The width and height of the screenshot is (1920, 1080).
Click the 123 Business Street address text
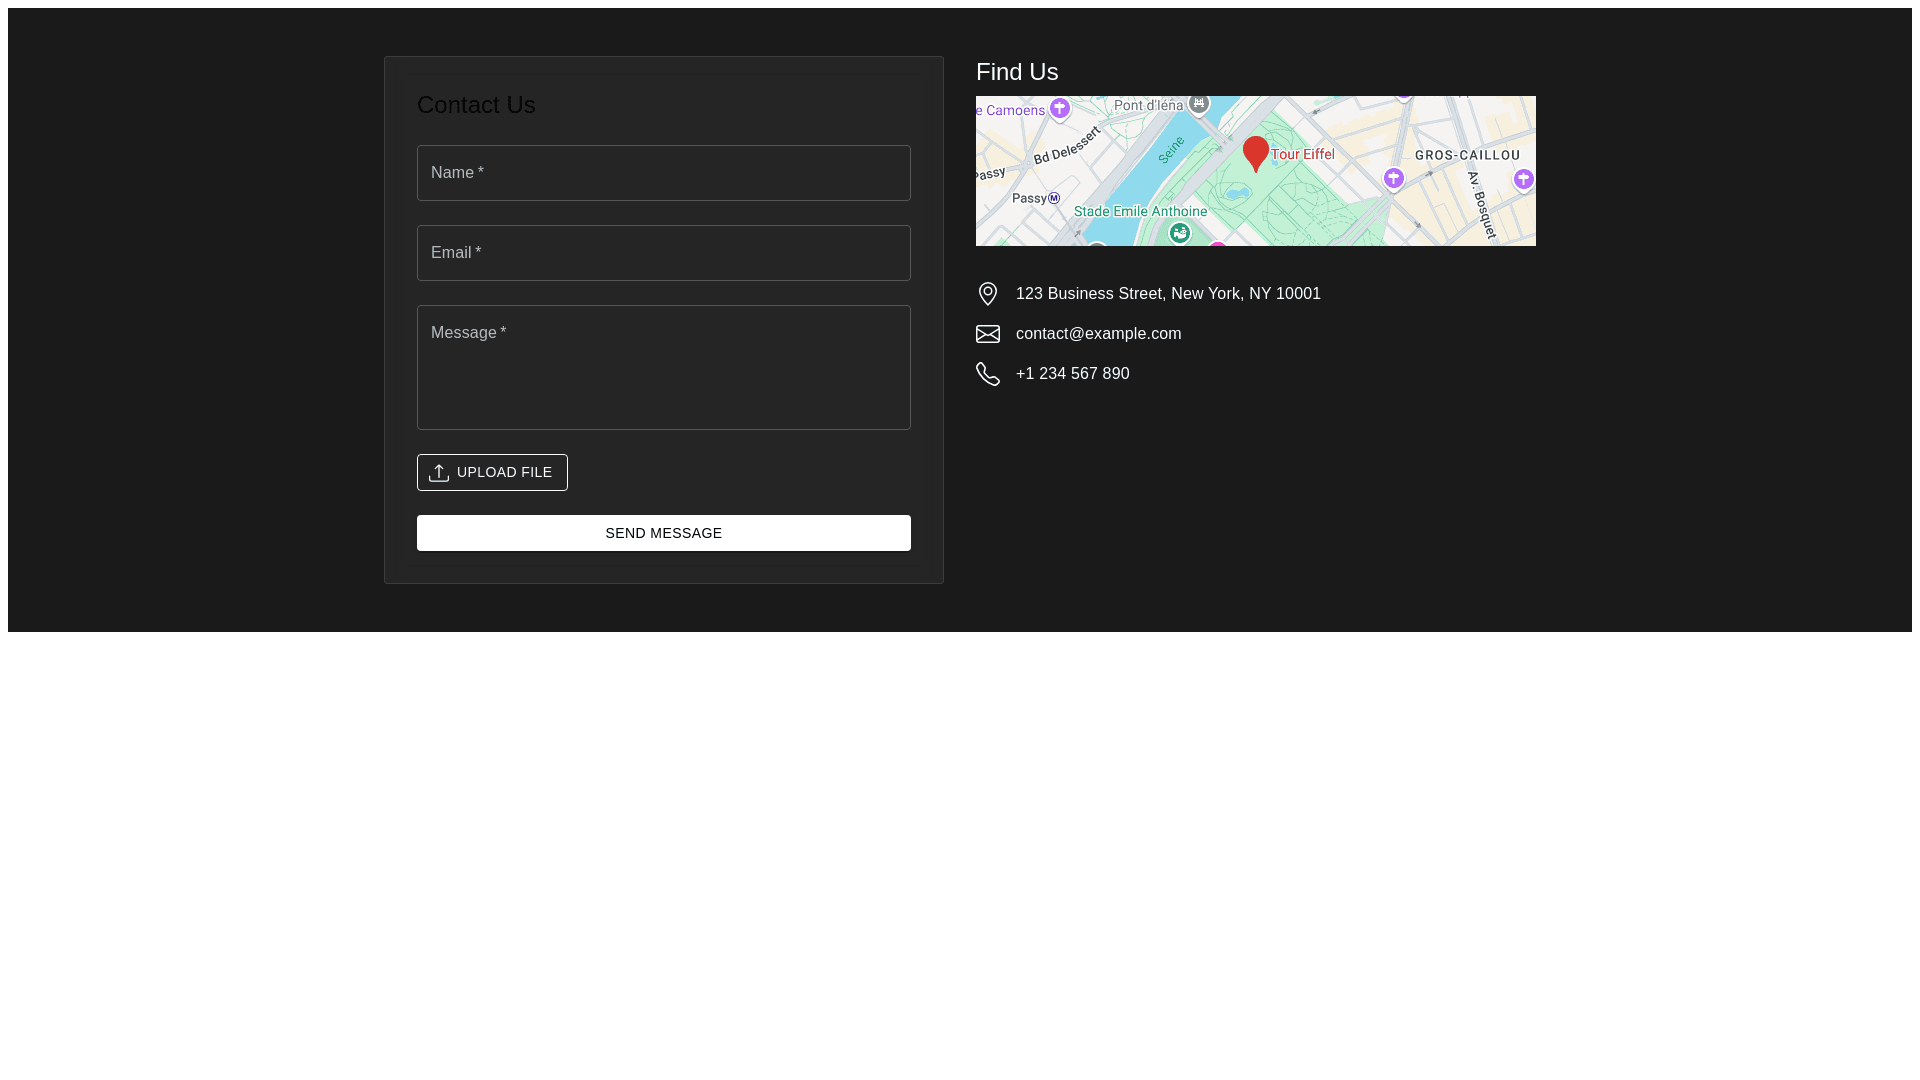(1167, 294)
